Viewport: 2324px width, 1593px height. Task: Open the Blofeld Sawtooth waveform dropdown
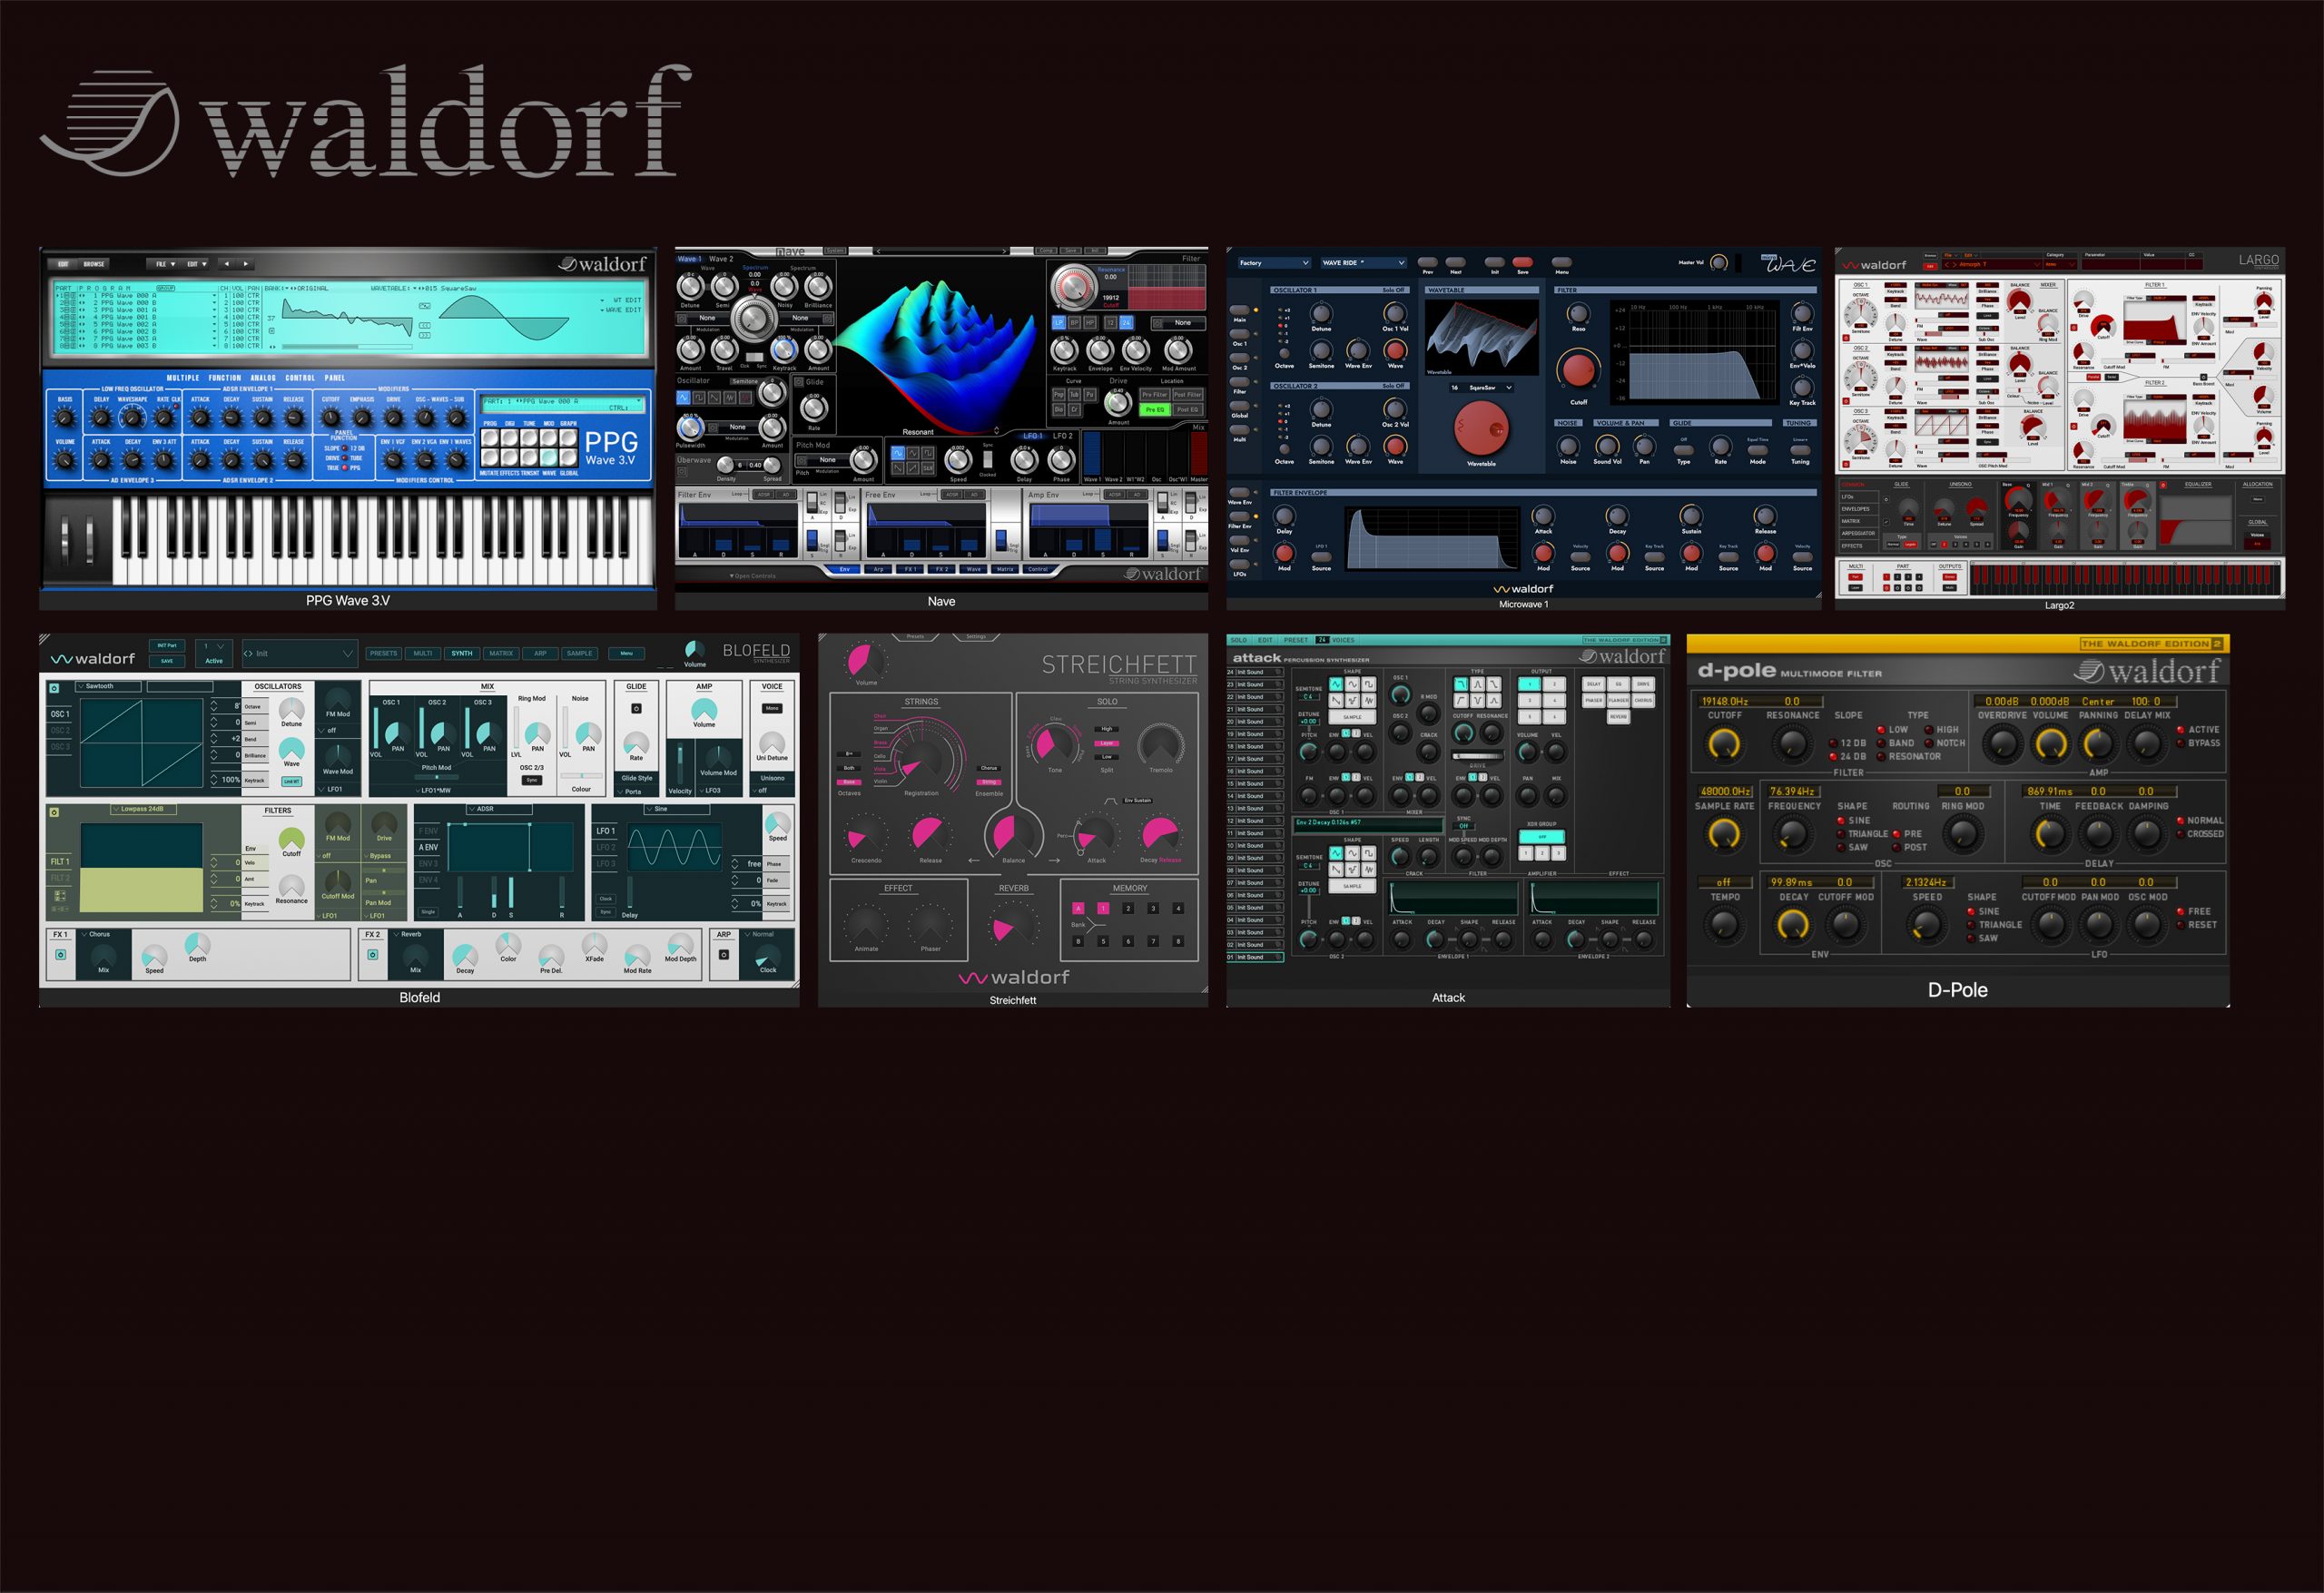108,687
